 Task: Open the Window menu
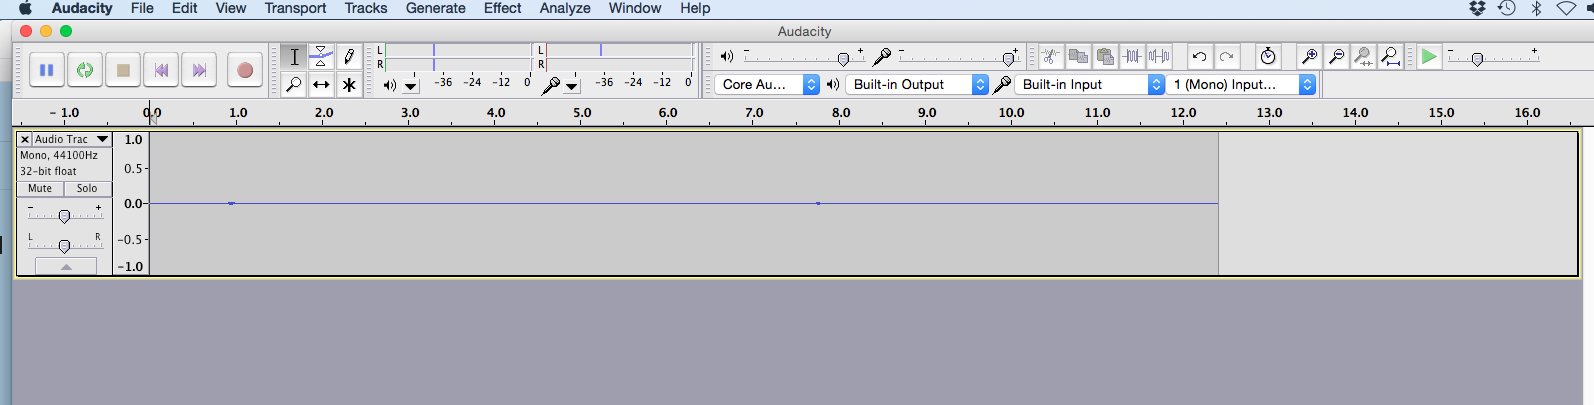pyautogui.click(x=635, y=8)
